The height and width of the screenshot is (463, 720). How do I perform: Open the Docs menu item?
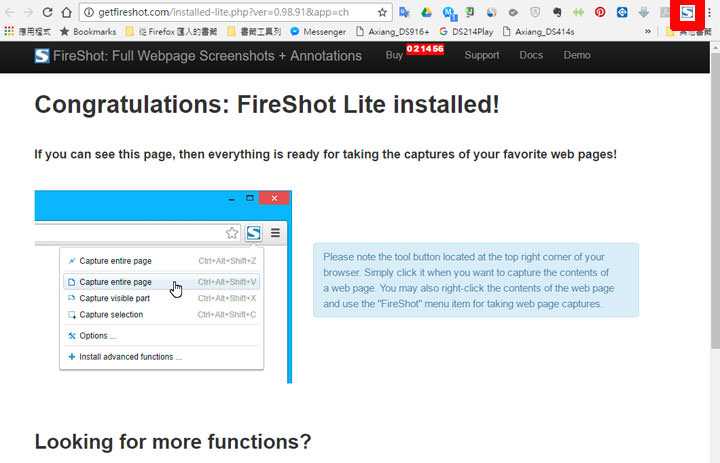[531, 55]
